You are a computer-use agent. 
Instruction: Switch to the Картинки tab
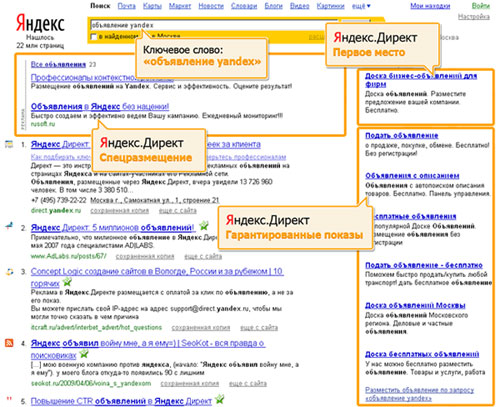[x=330, y=6]
